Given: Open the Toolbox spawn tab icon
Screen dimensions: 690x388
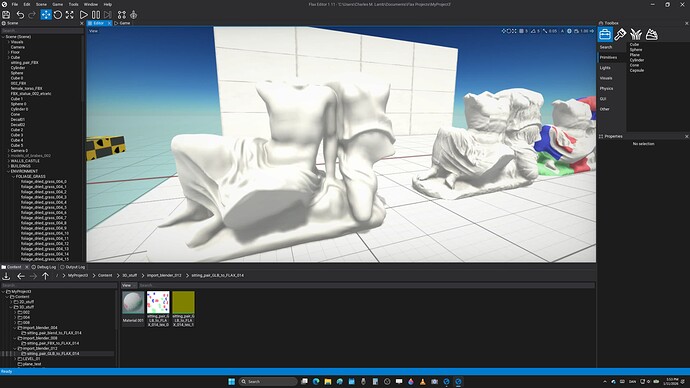Looking at the screenshot, I should click(x=605, y=34).
